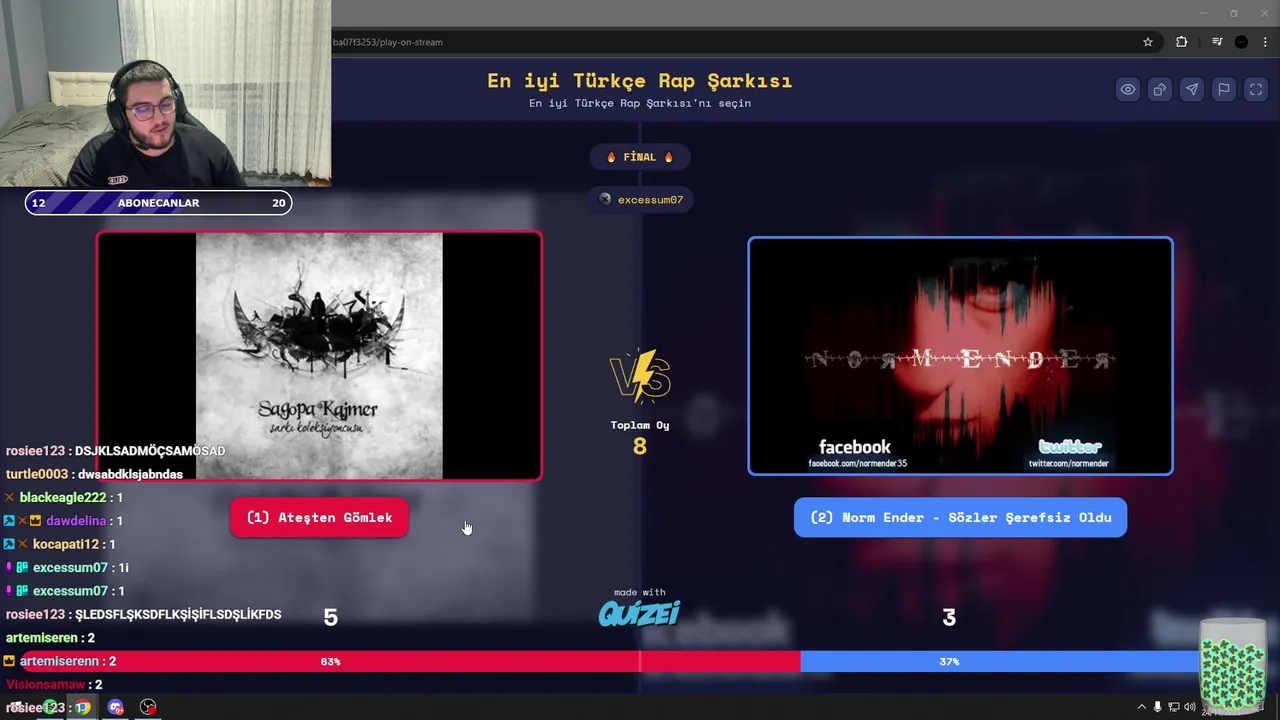1280x720 pixels.
Task: Bookmark this page with star icon
Action: [1148, 42]
